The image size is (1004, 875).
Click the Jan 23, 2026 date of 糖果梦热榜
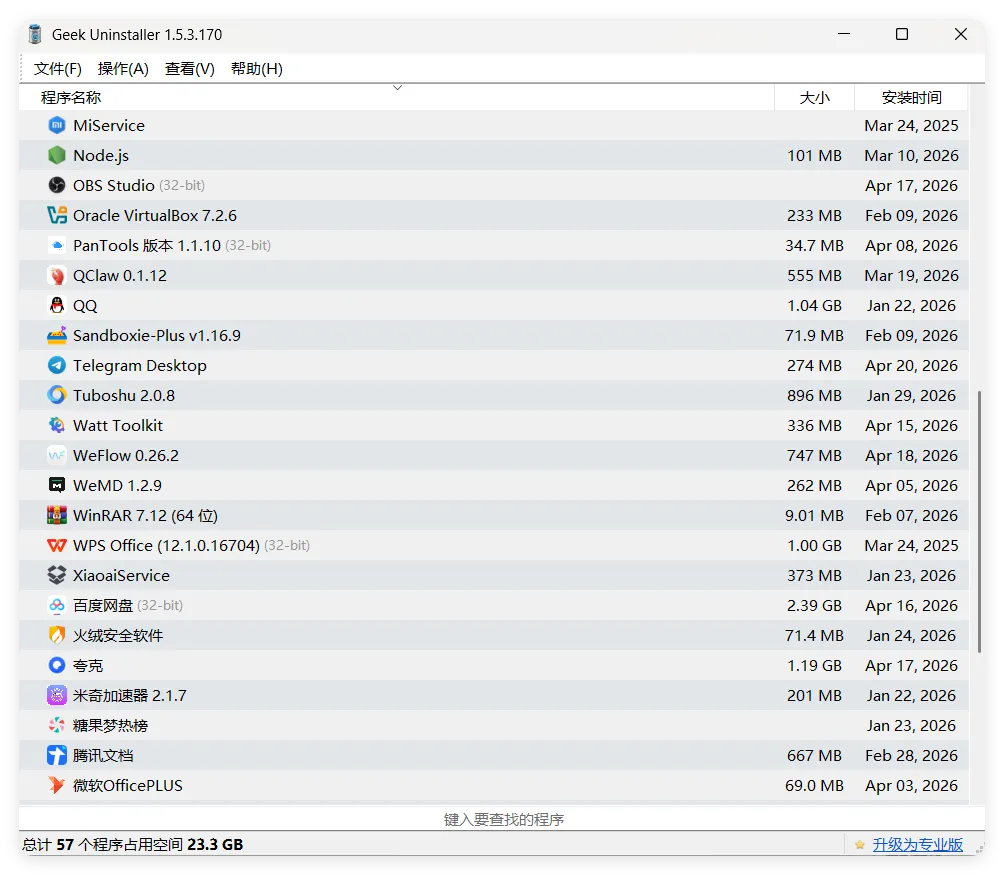[x=911, y=725]
